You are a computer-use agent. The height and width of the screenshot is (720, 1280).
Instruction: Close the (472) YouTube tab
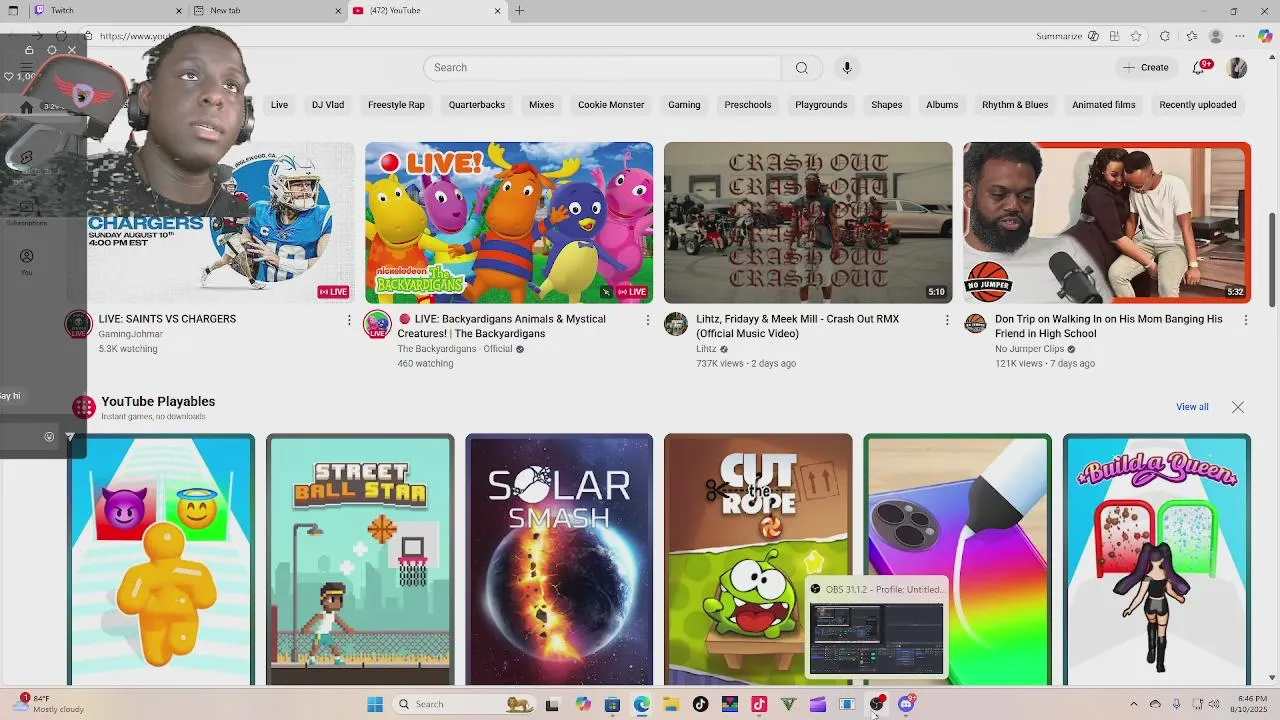click(497, 10)
